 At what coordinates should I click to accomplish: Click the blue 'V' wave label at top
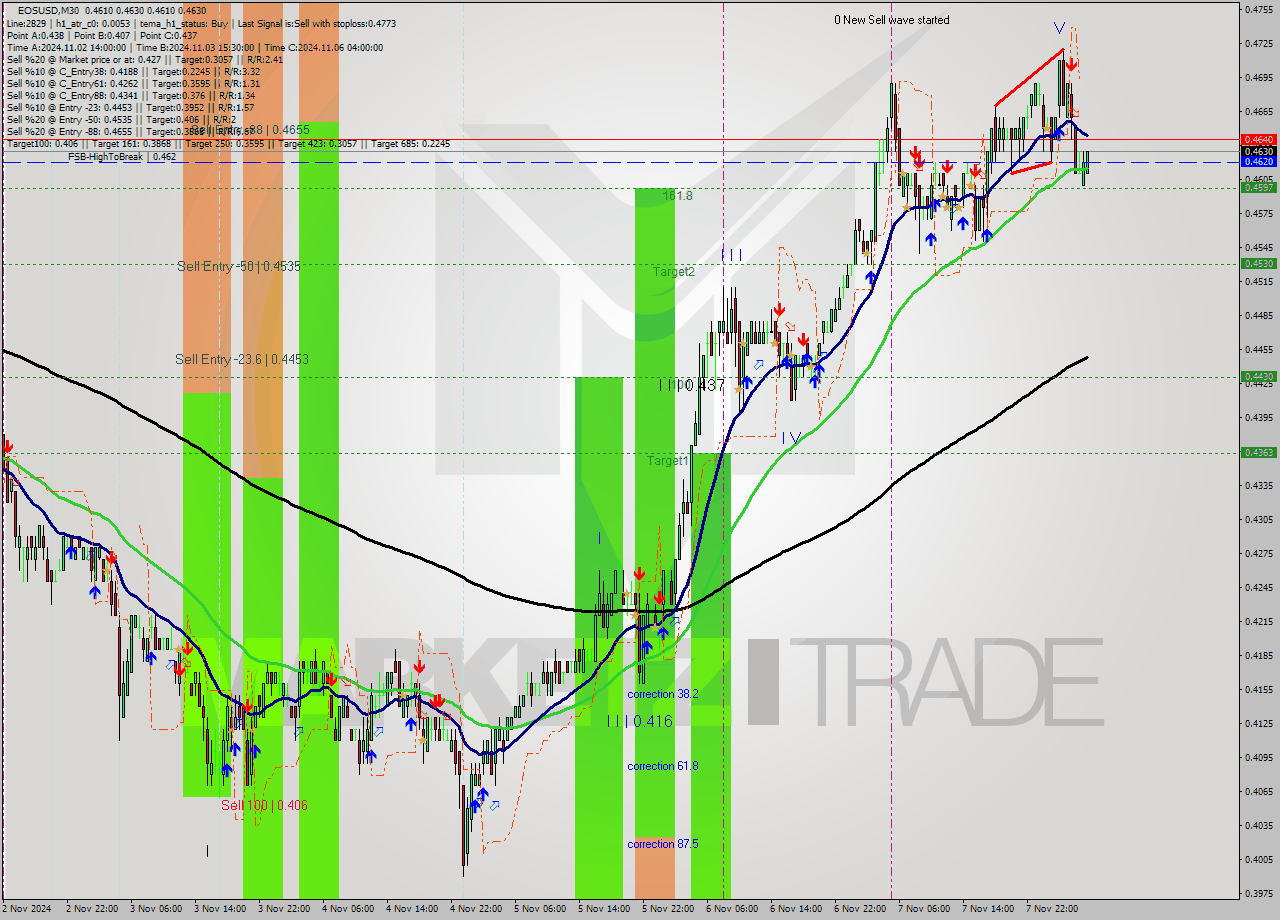point(1058,27)
